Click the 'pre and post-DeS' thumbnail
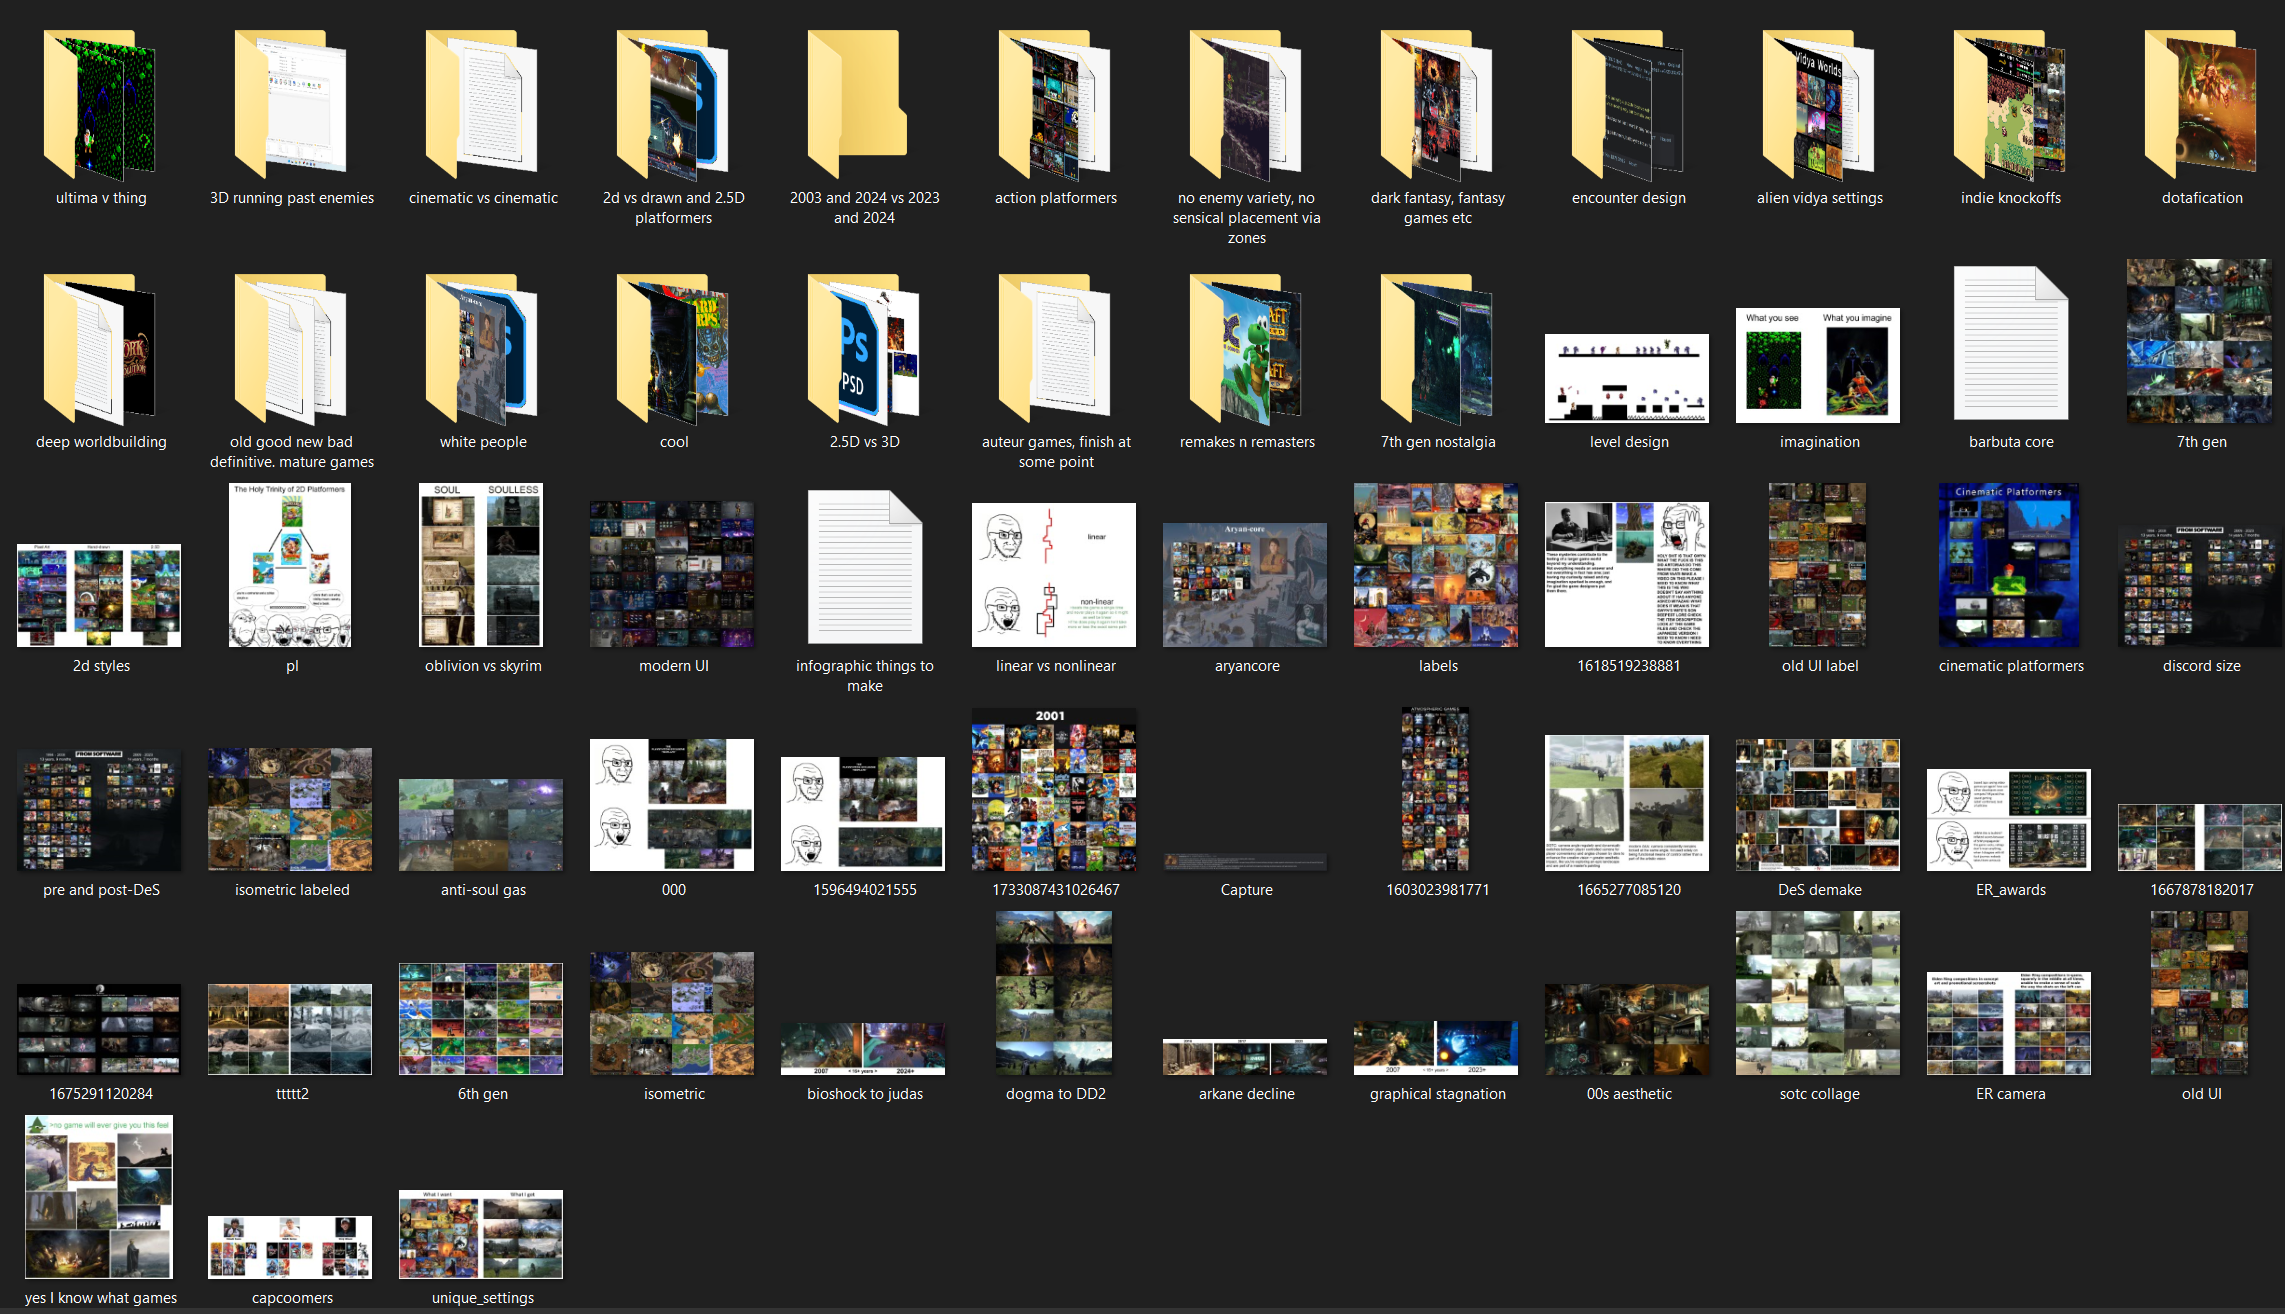Image resolution: width=2285 pixels, height=1314 pixels. click(99, 810)
